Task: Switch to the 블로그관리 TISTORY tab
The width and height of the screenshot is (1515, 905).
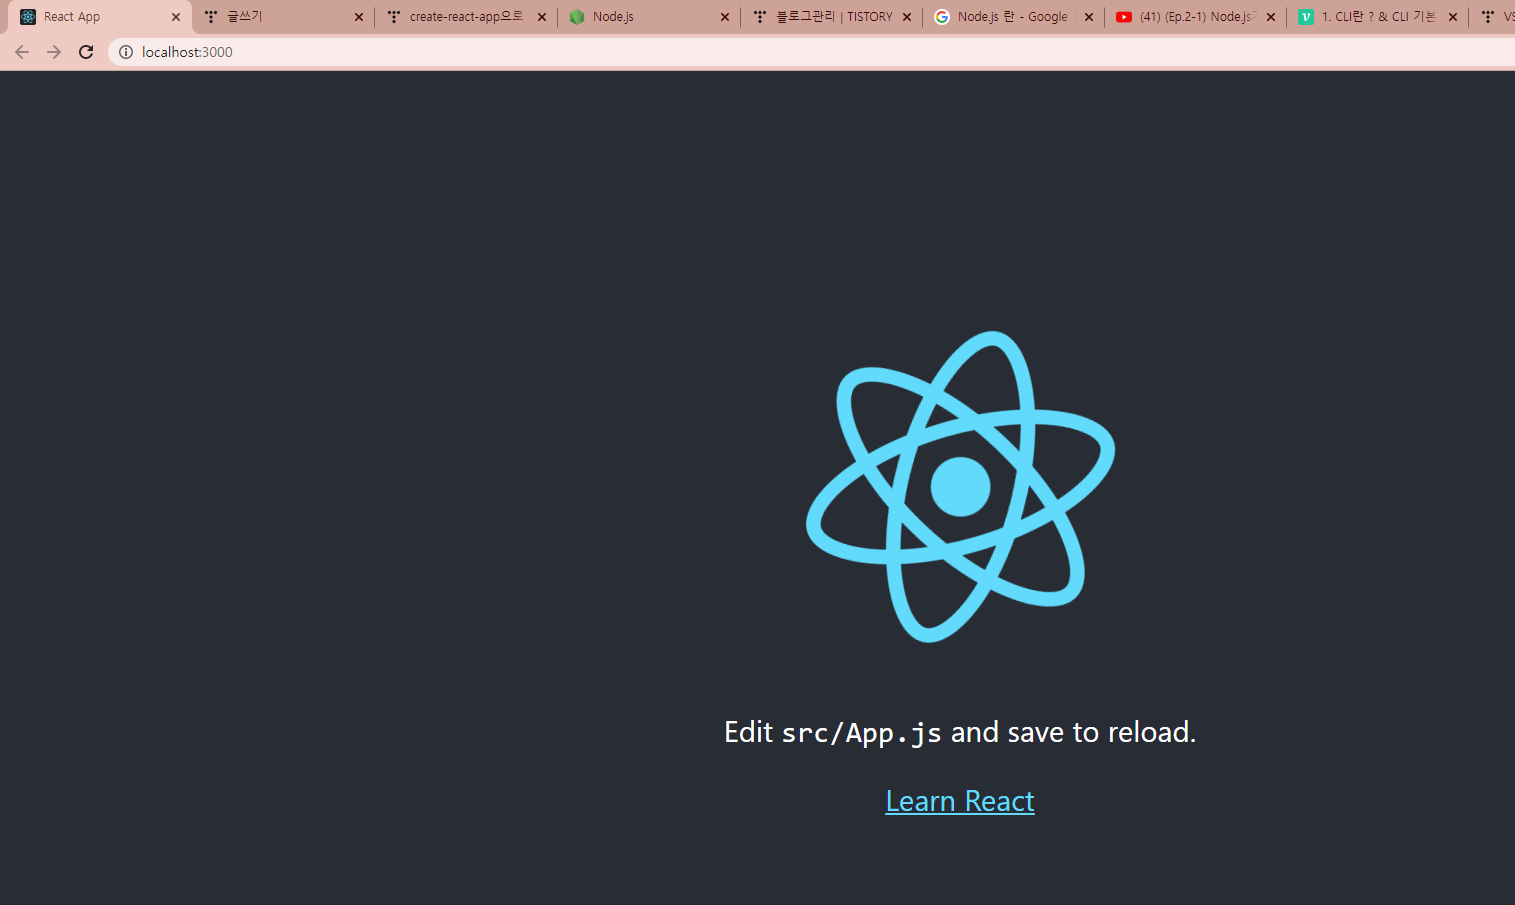Action: pos(832,17)
